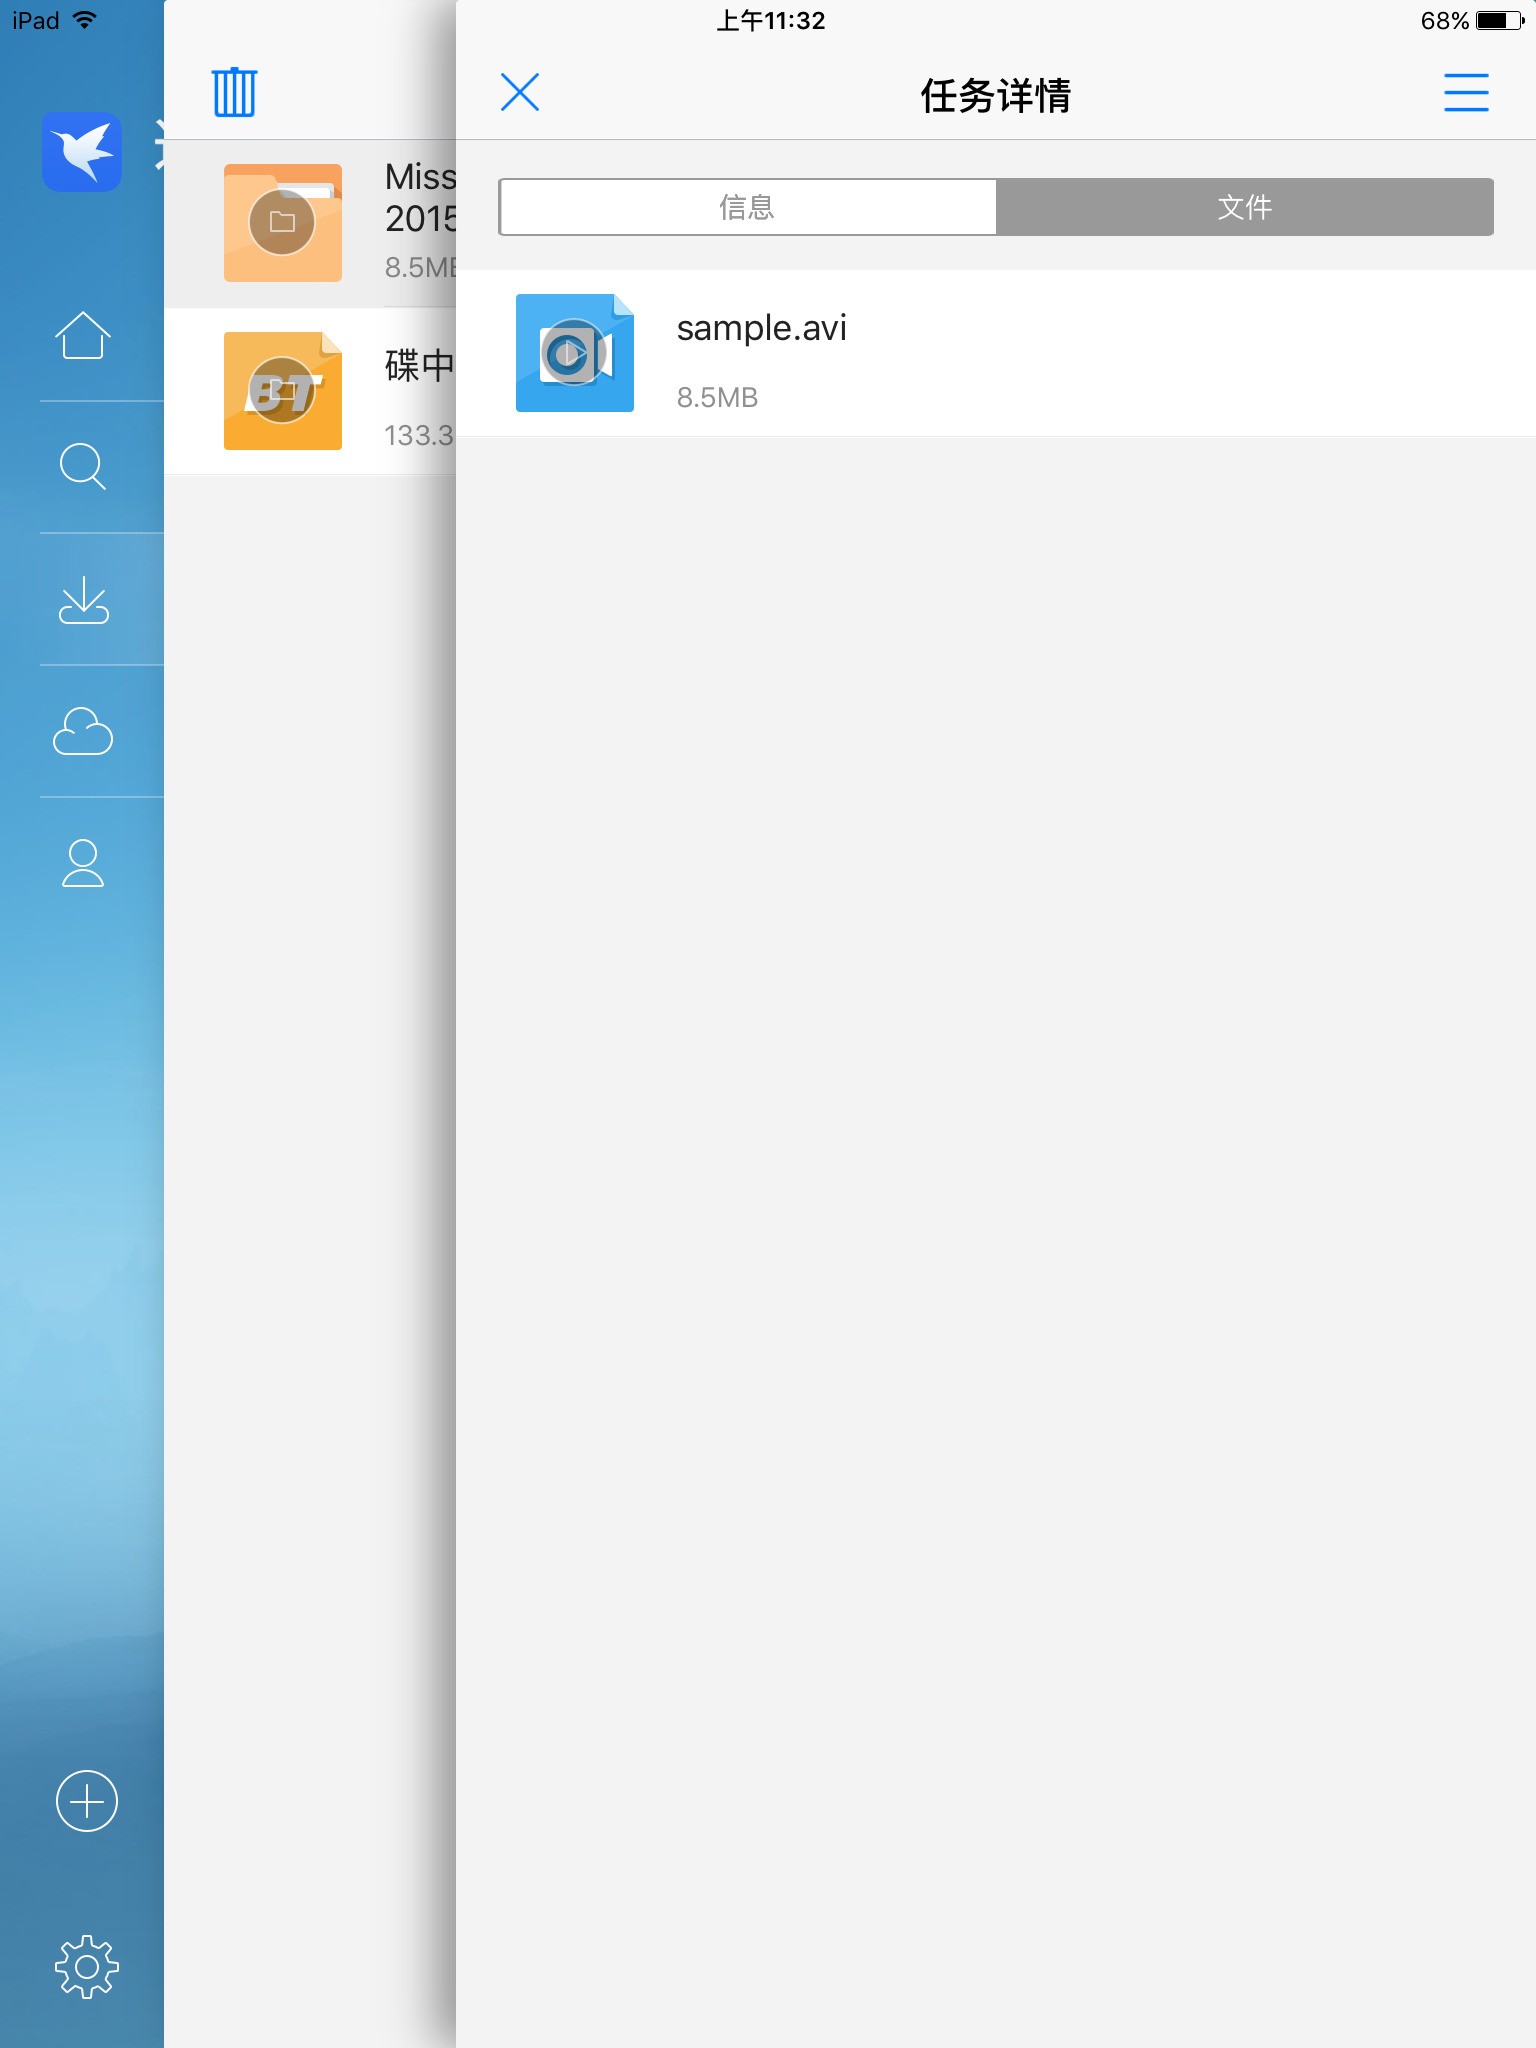Tap the orange BT file icon

[283, 391]
